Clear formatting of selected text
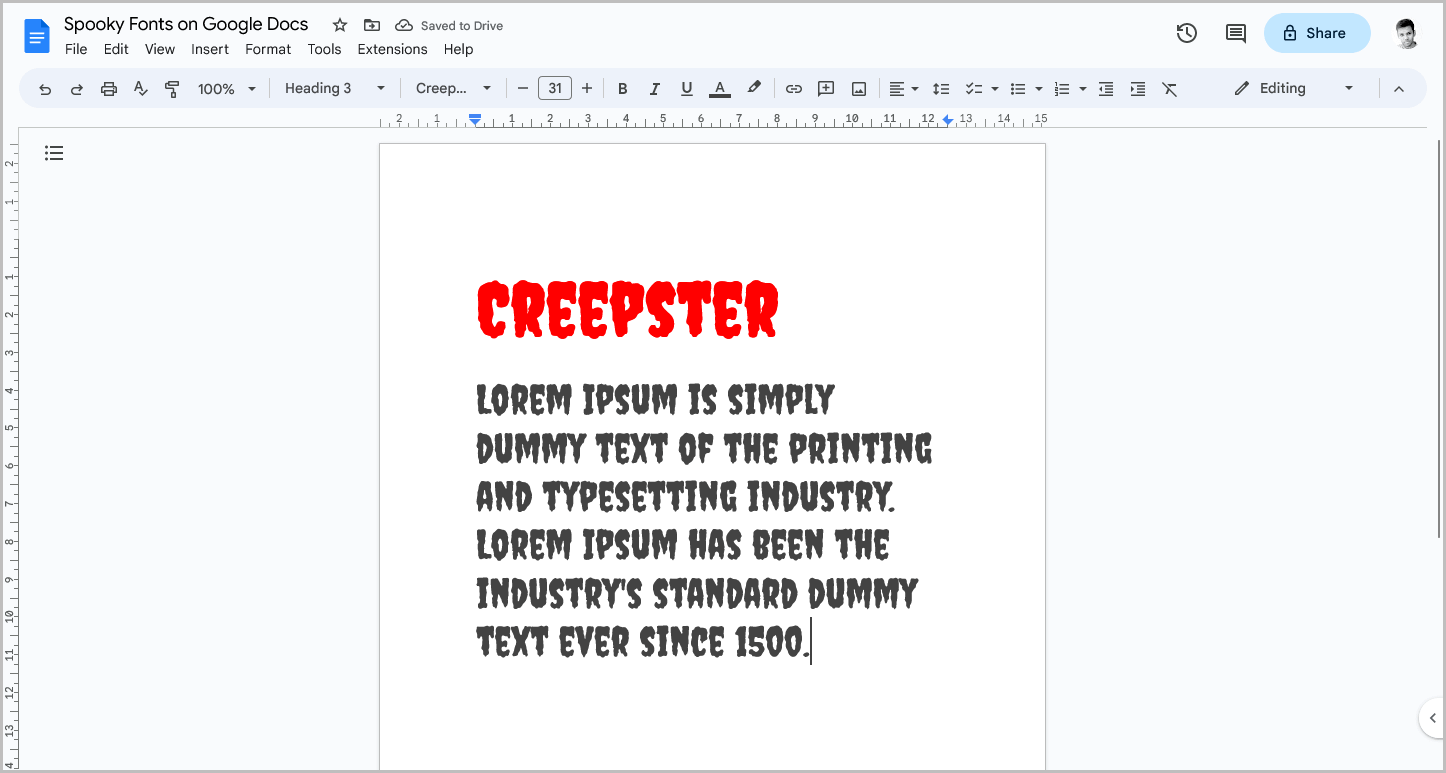The width and height of the screenshot is (1446, 773). (x=1169, y=88)
